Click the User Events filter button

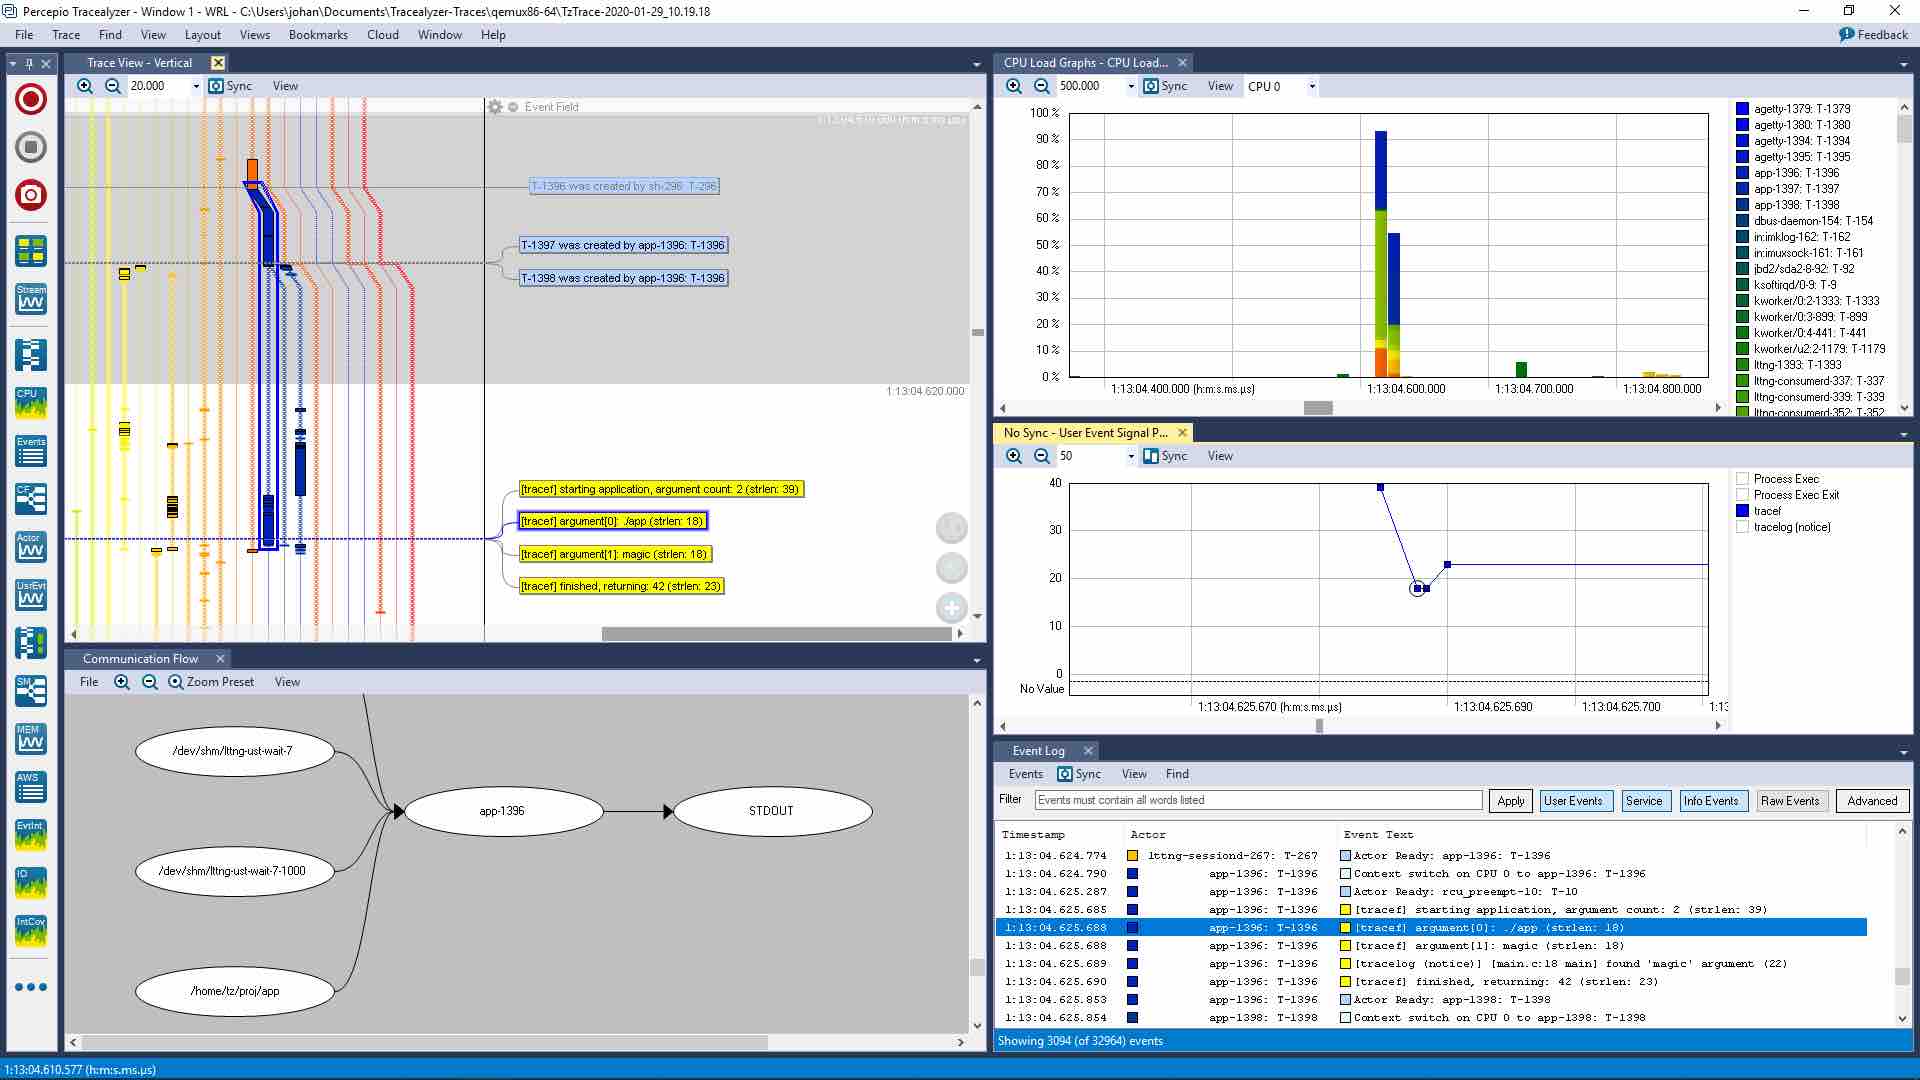(x=1572, y=801)
